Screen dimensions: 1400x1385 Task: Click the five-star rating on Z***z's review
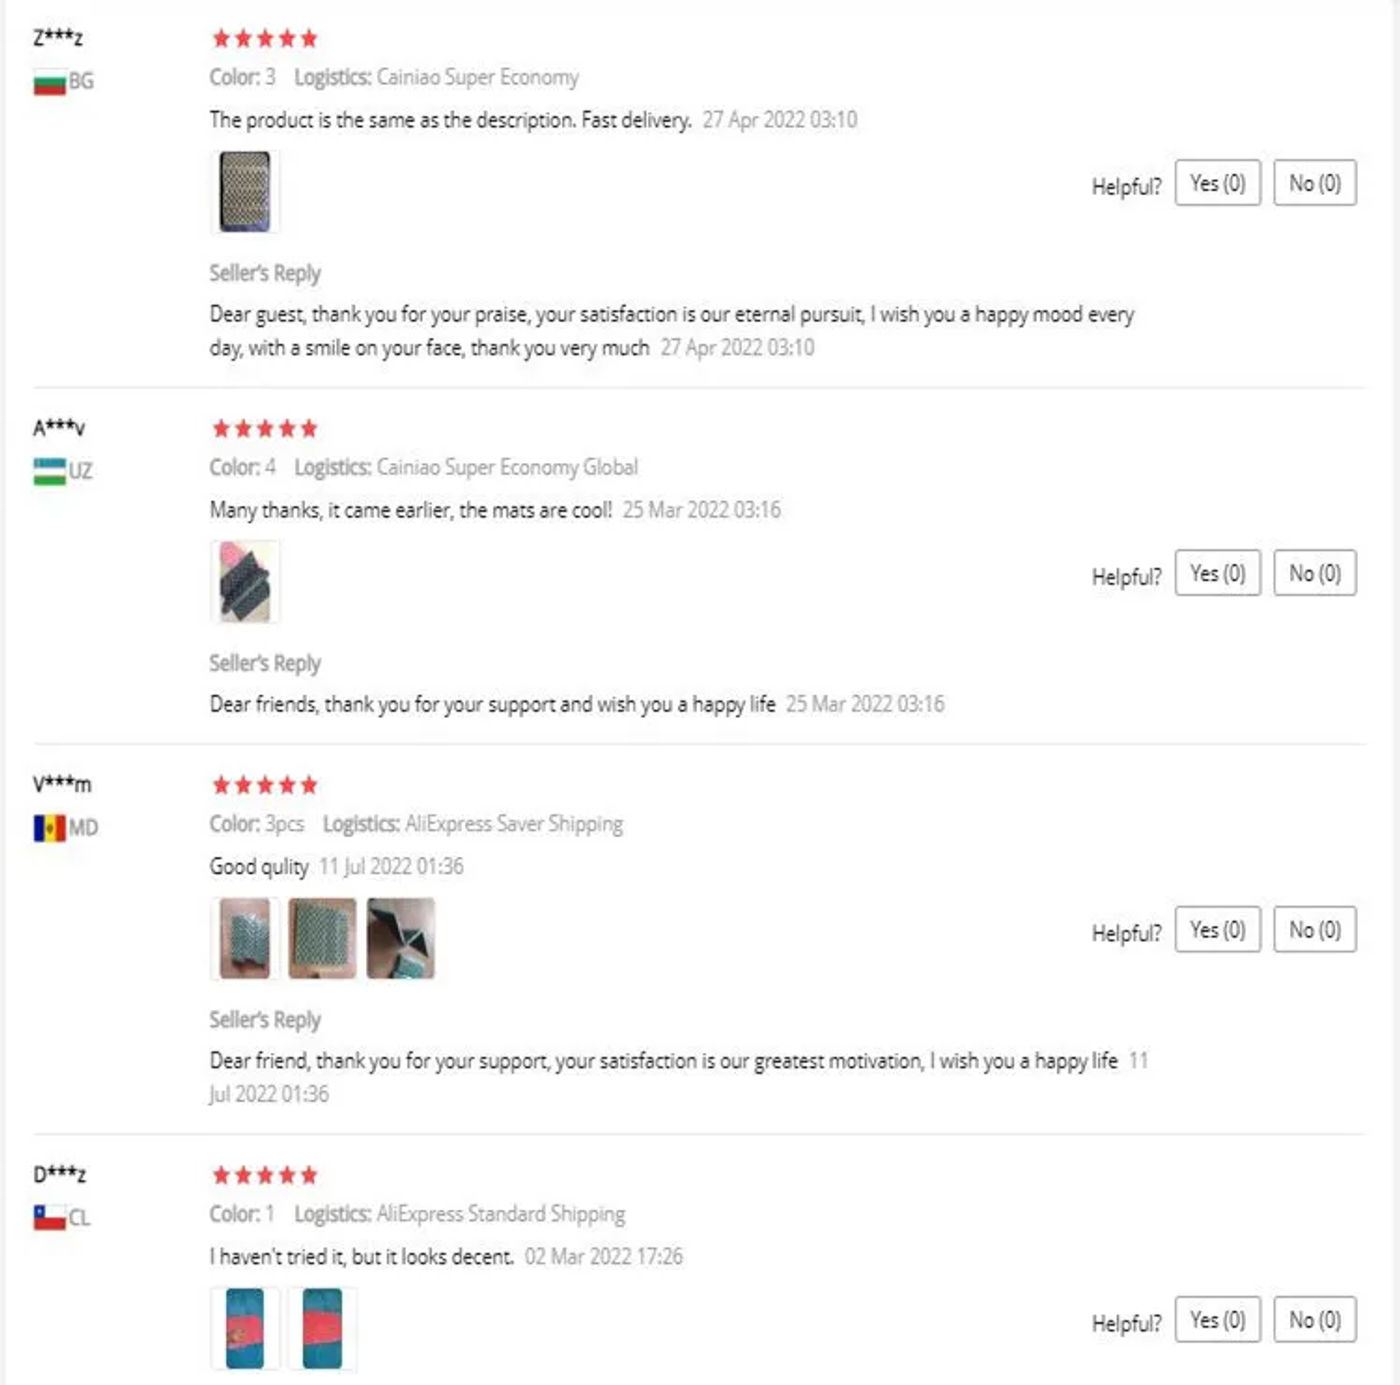(x=265, y=39)
